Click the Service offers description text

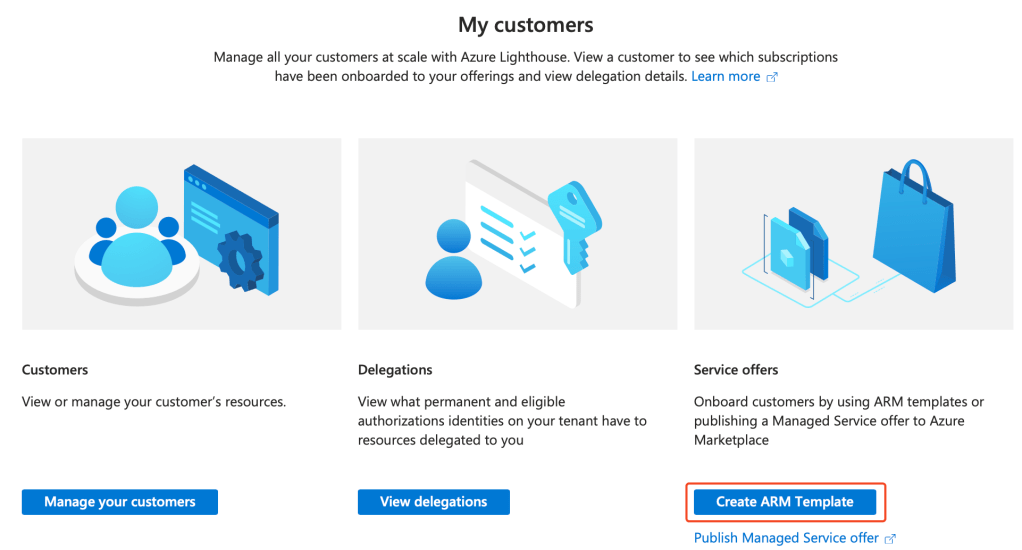(838, 420)
